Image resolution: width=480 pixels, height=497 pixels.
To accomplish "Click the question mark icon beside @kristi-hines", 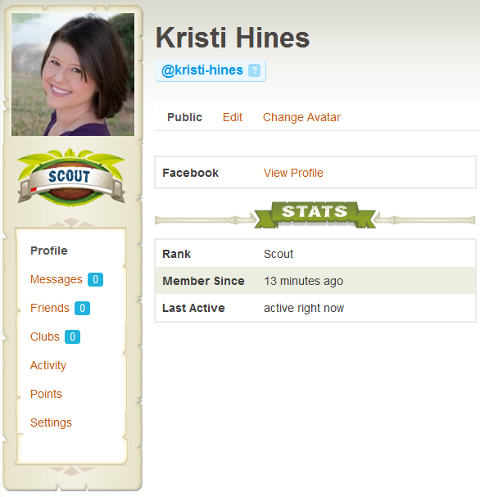I will (x=254, y=70).
